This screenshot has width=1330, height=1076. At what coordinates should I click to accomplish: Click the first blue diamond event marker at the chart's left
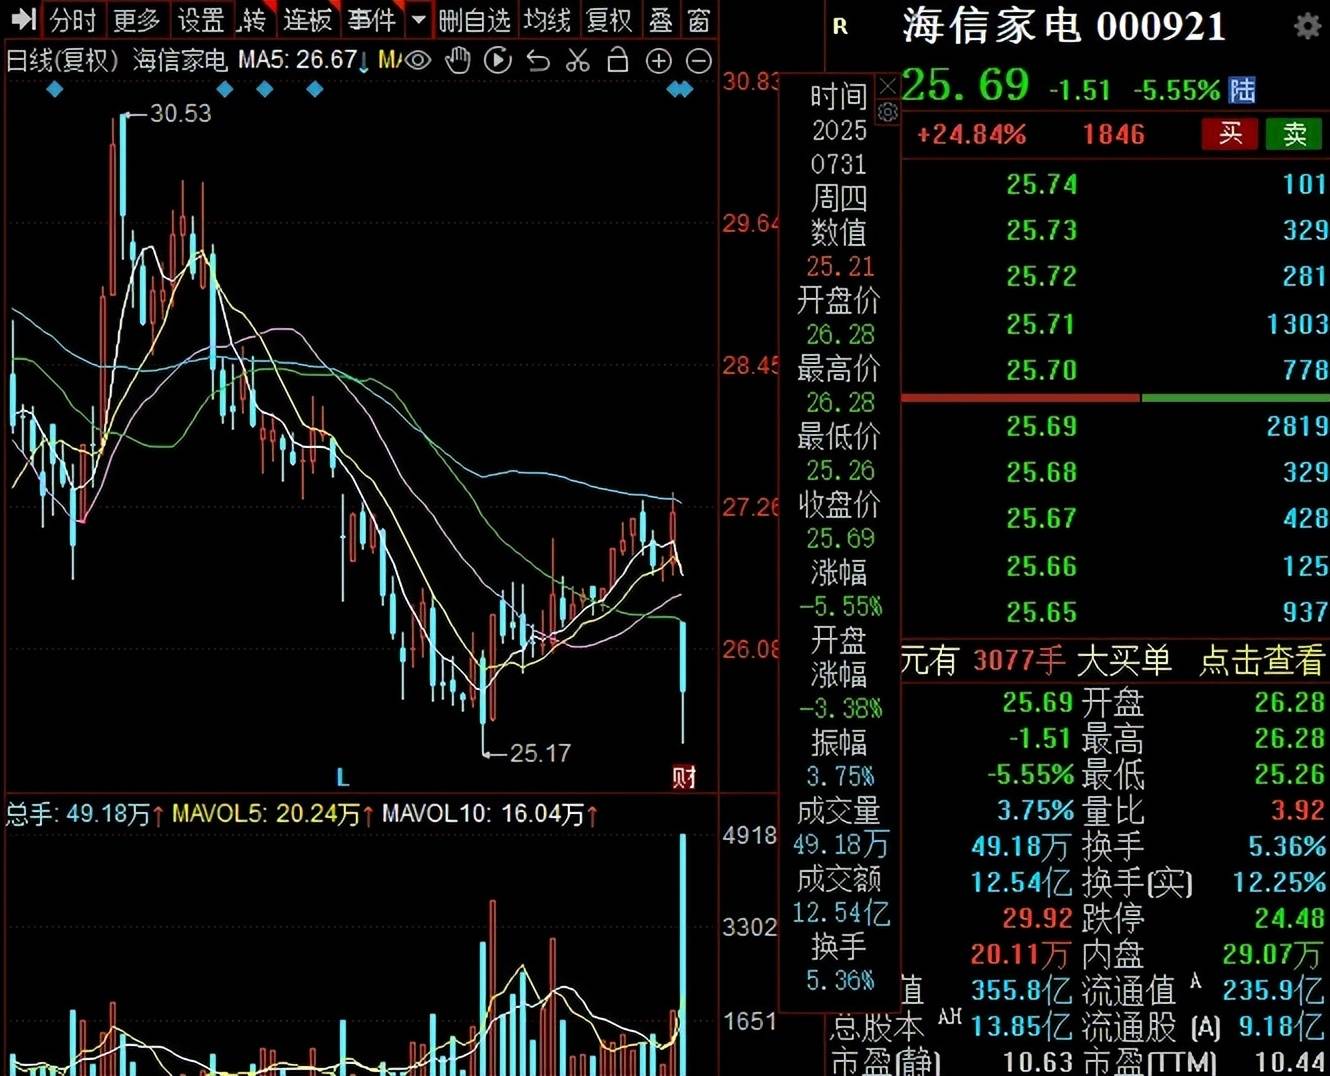55,90
